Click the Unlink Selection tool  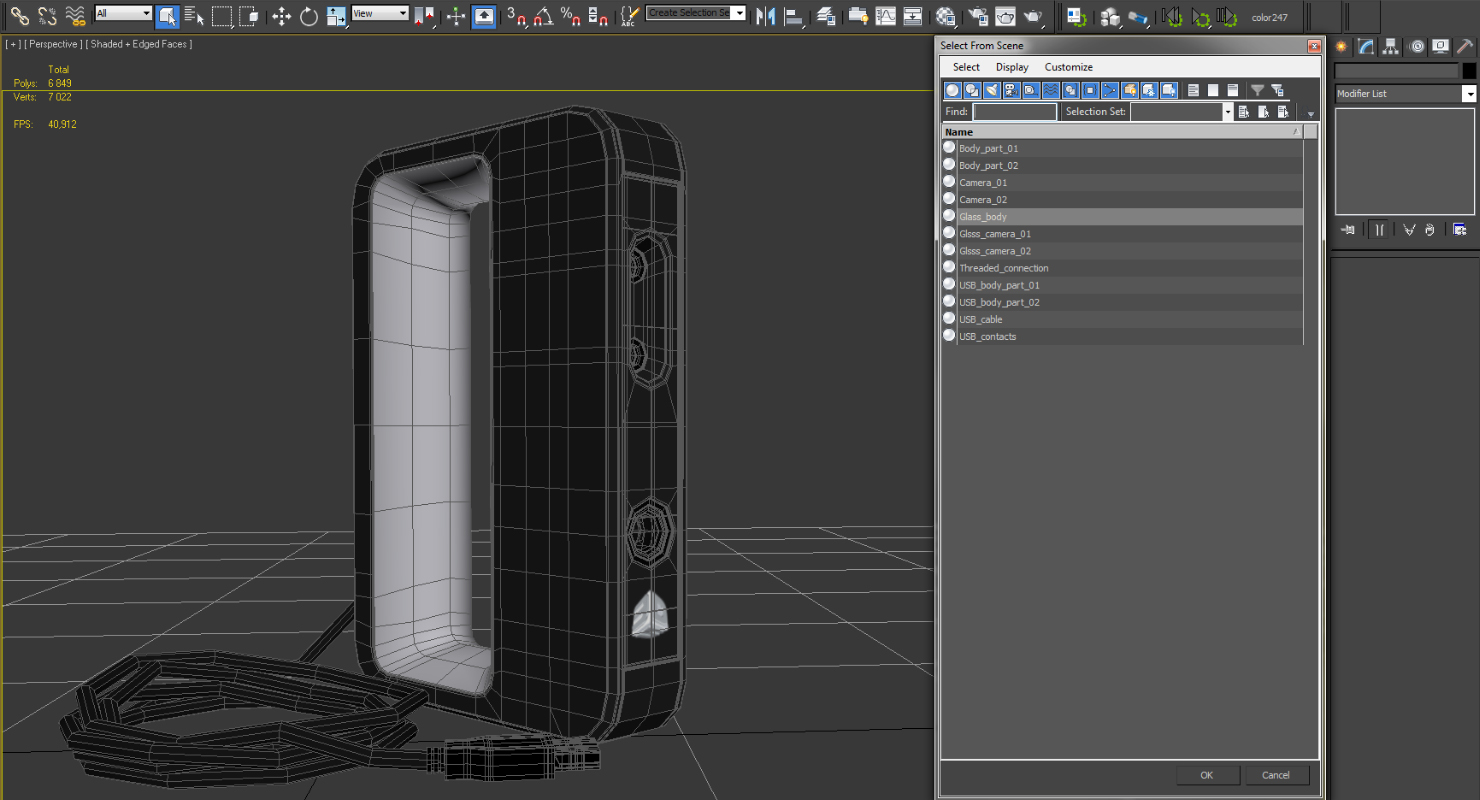(x=47, y=16)
